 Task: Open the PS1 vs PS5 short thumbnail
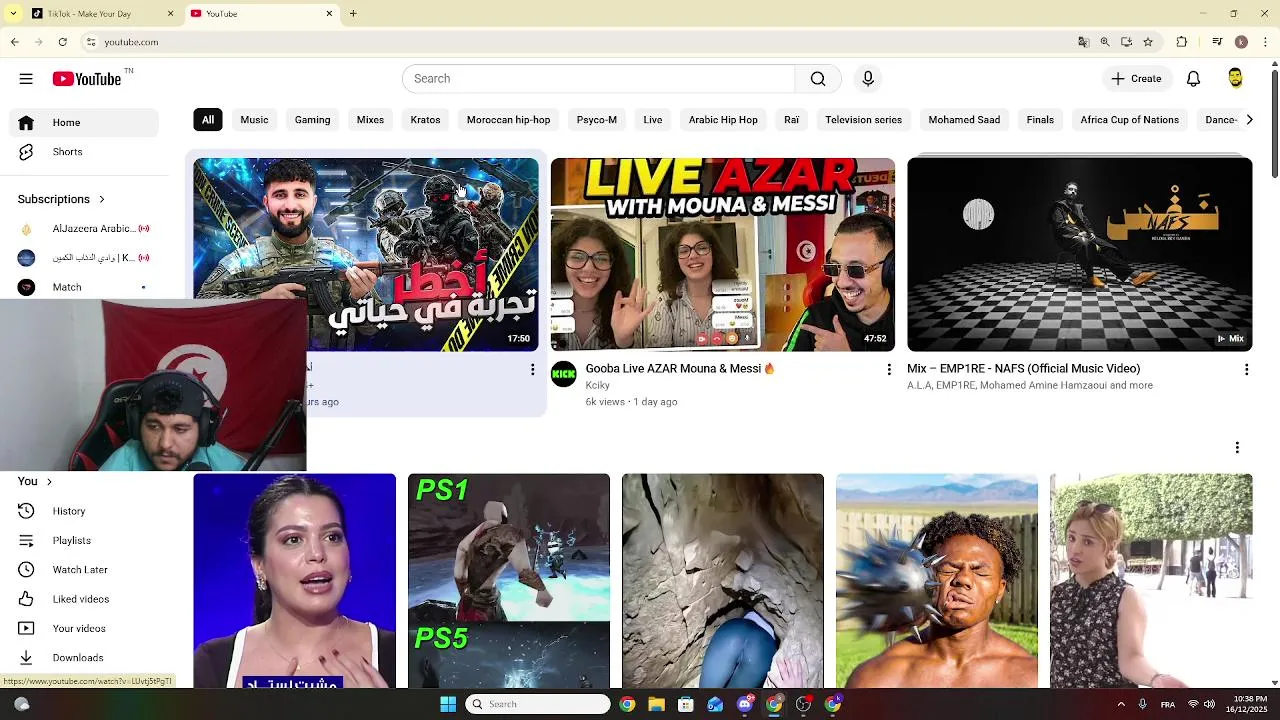pos(509,581)
